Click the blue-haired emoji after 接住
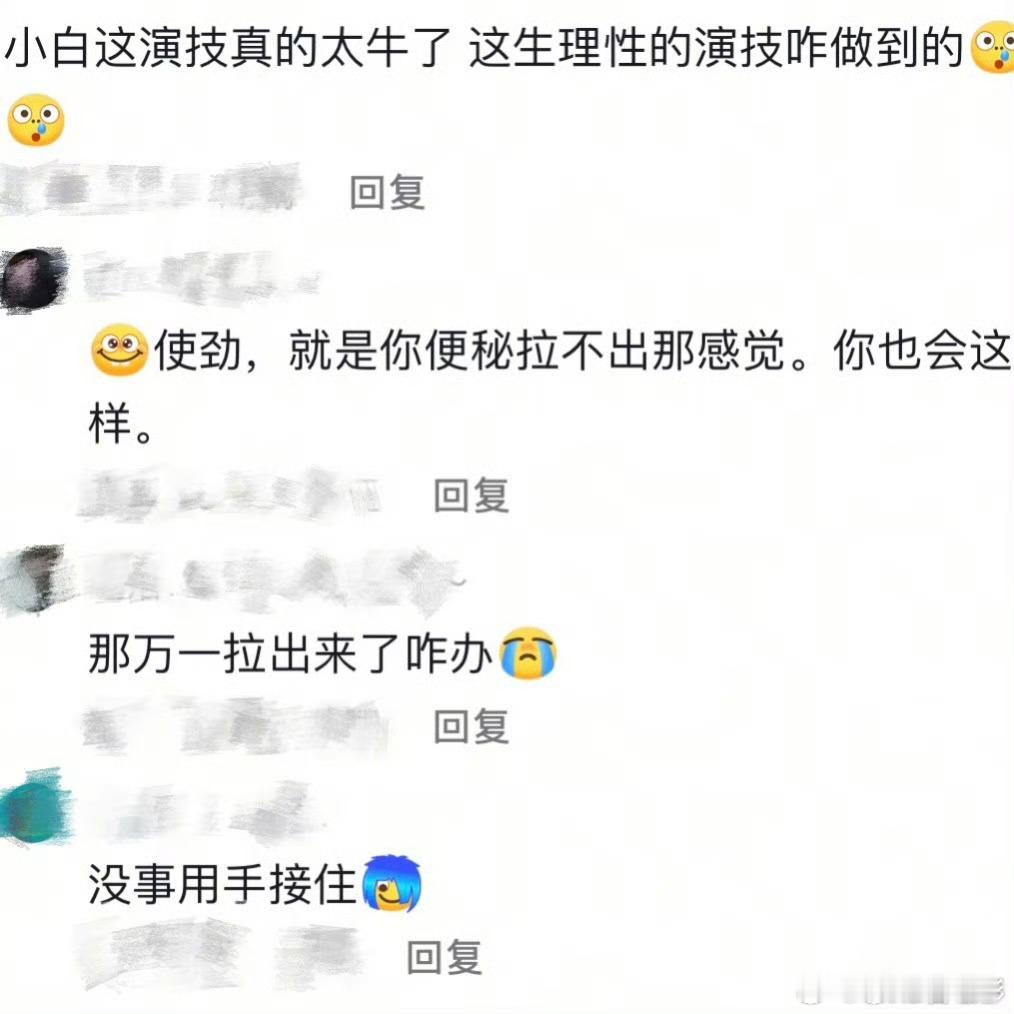 tap(392, 883)
